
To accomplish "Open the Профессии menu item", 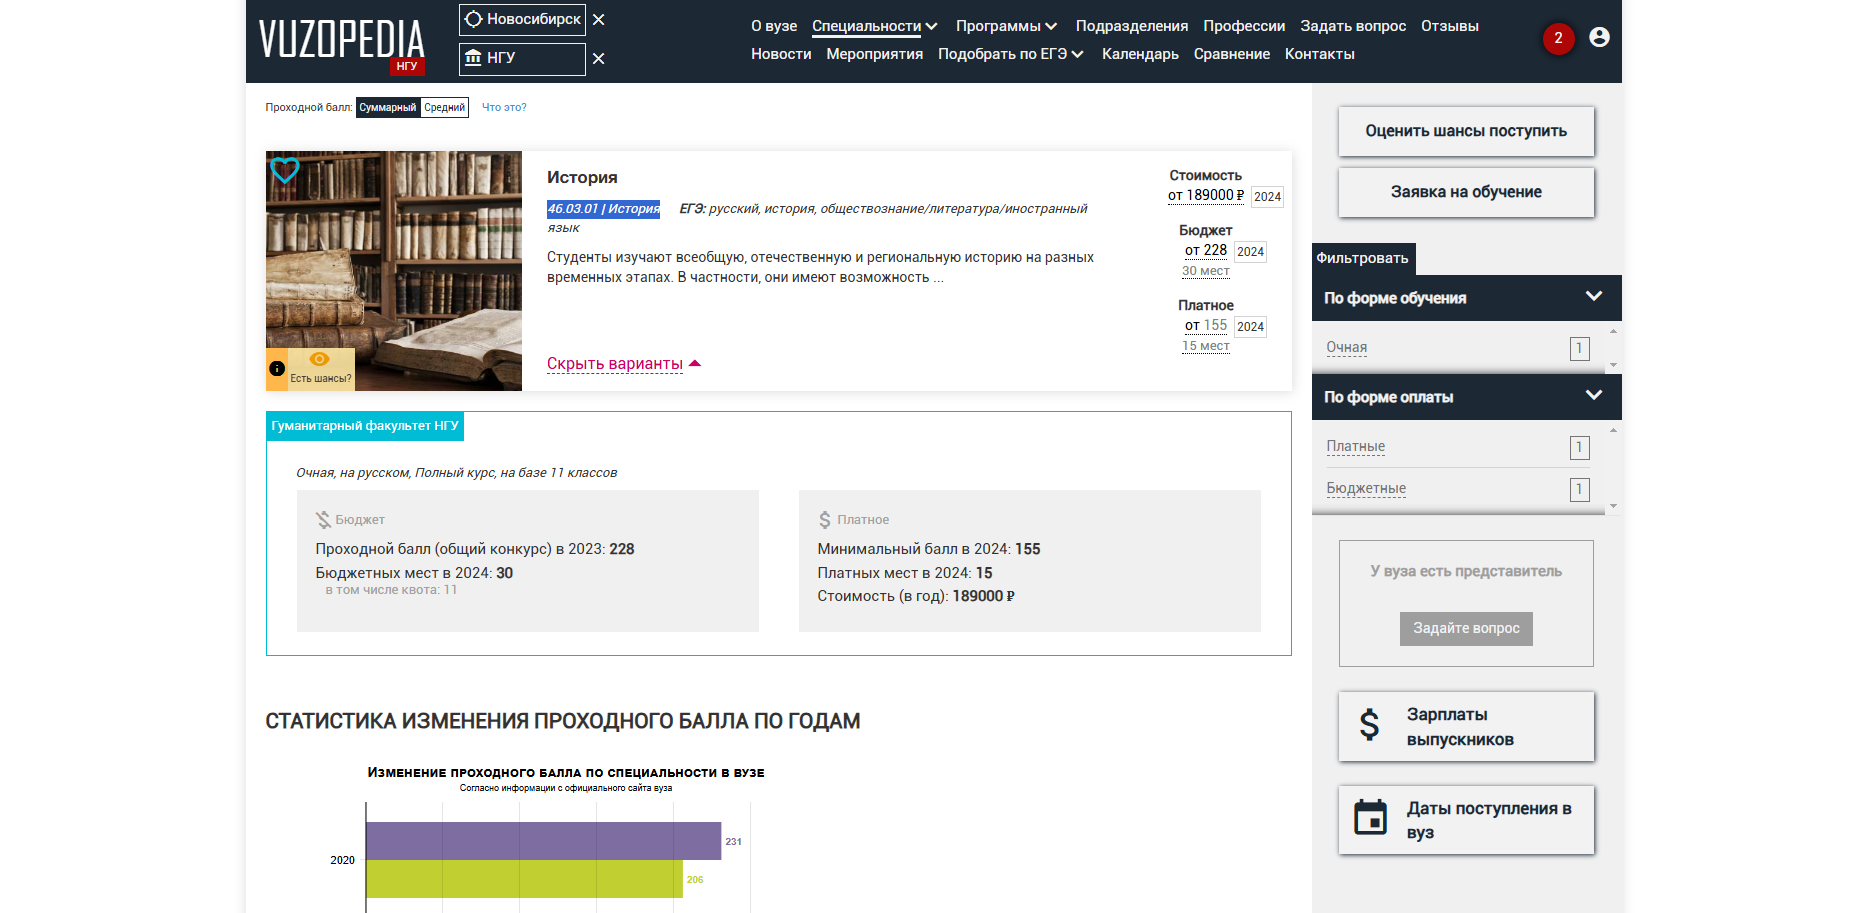I will point(1244,26).
